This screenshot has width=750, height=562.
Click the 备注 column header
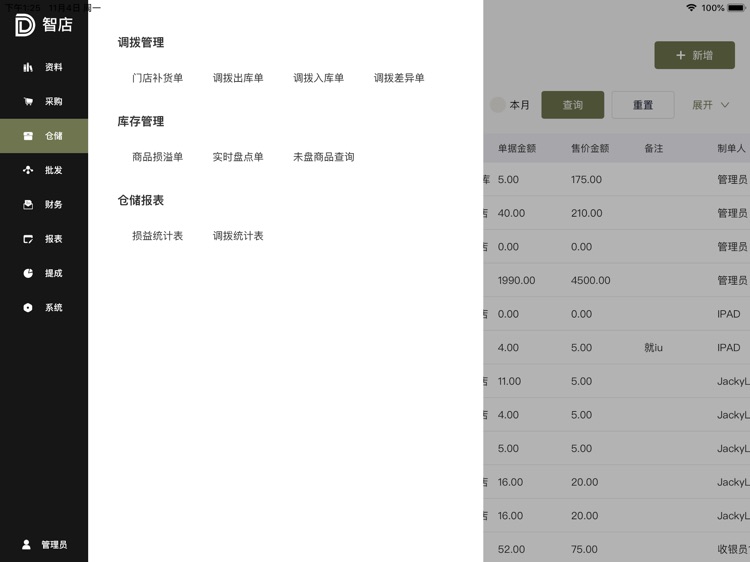click(x=653, y=148)
